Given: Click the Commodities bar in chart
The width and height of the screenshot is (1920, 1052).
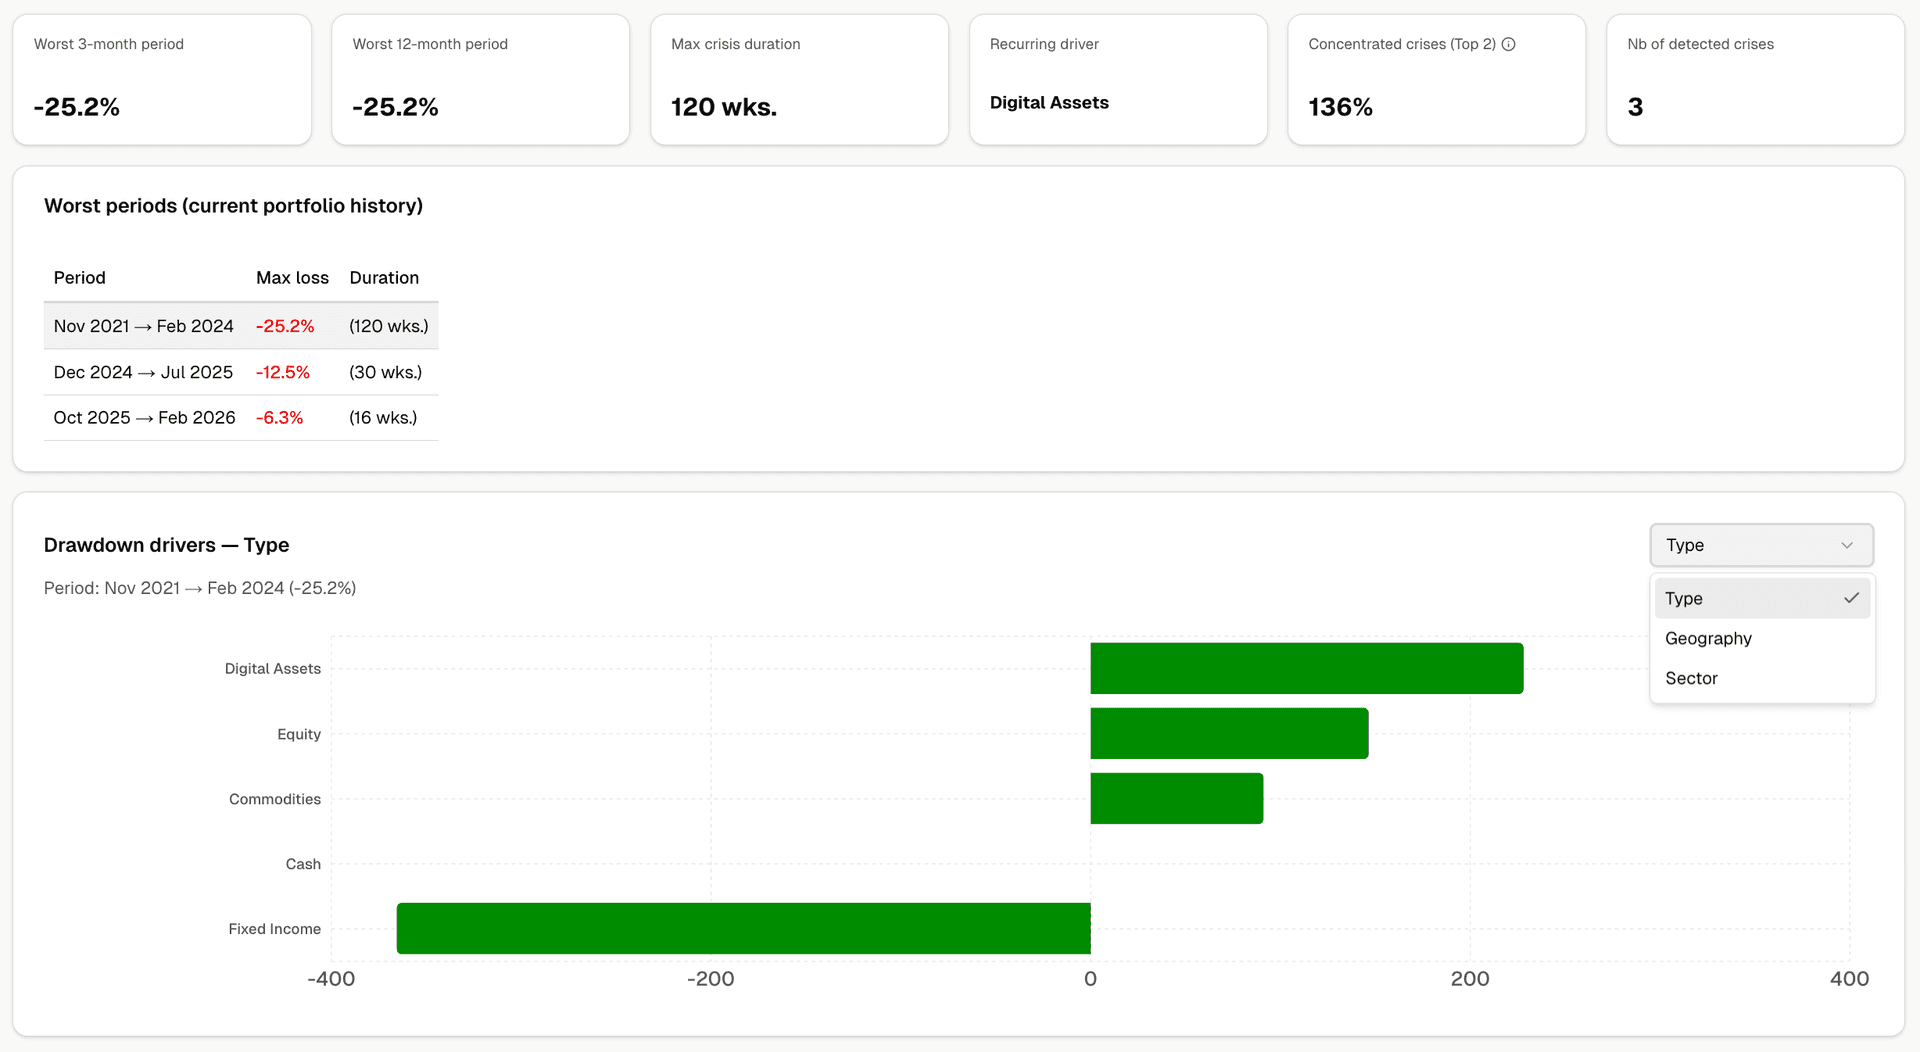Looking at the screenshot, I should (1176, 798).
